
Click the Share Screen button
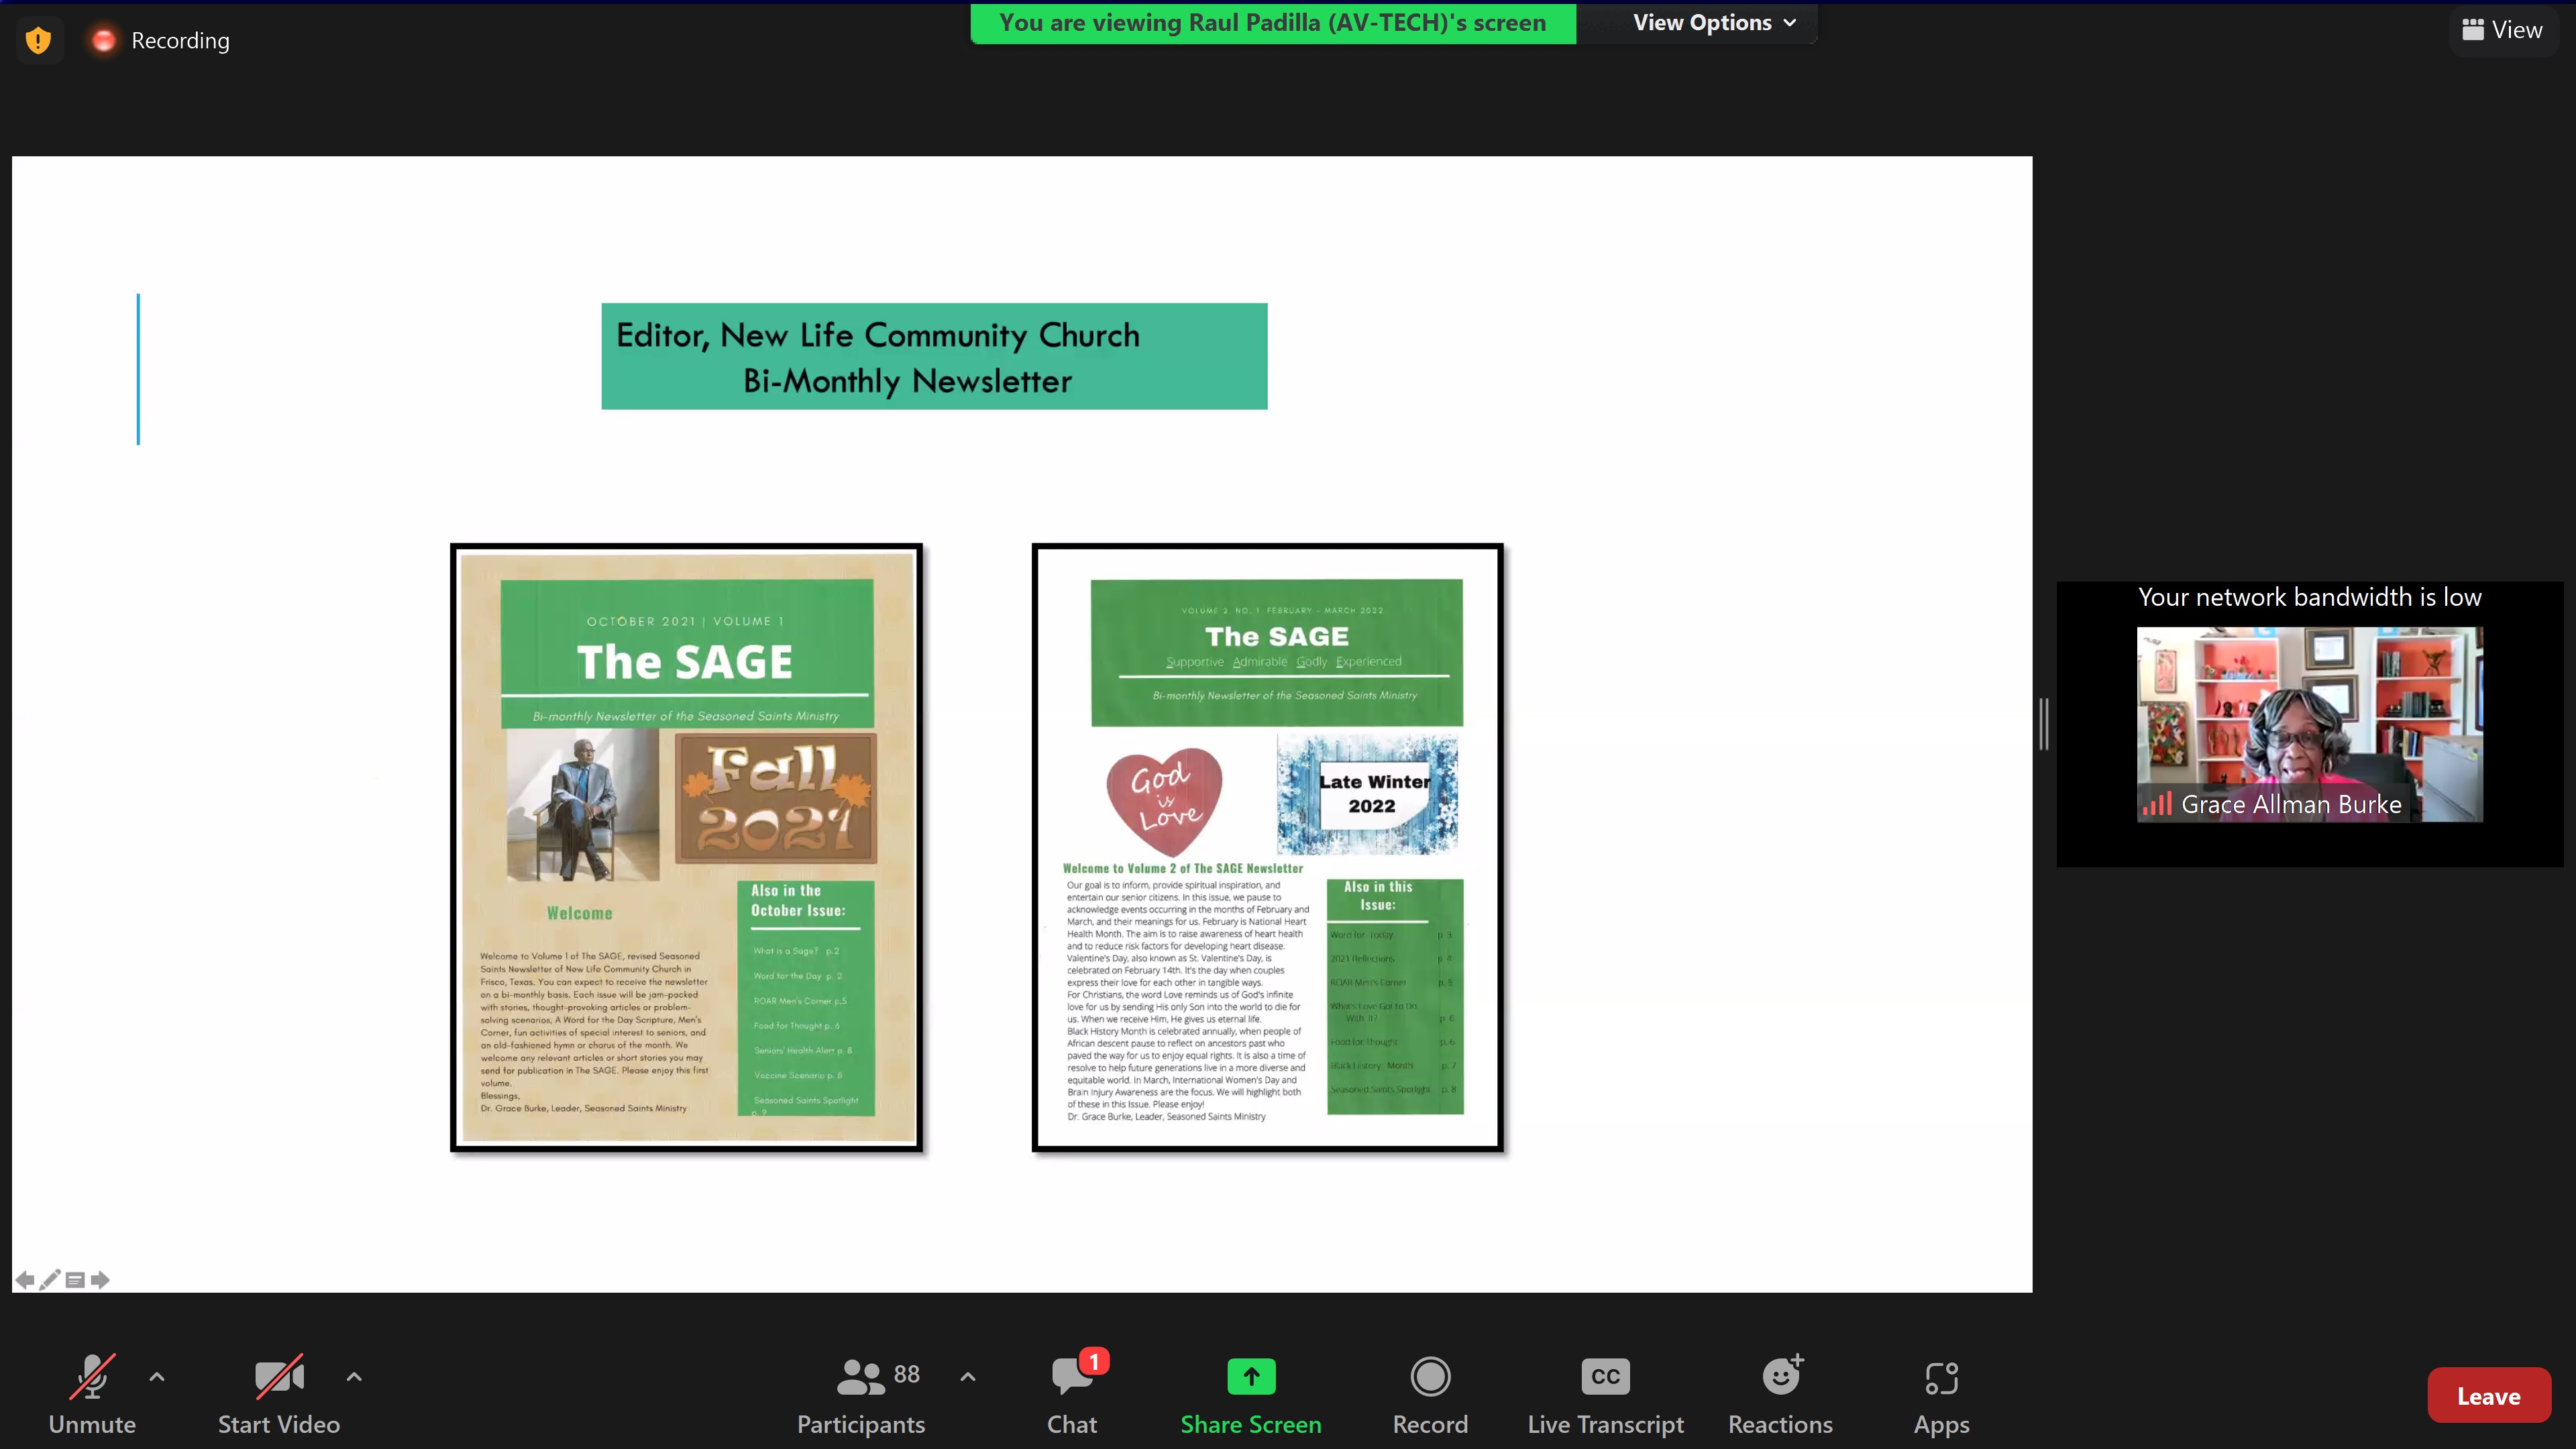tap(1250, 1394)
